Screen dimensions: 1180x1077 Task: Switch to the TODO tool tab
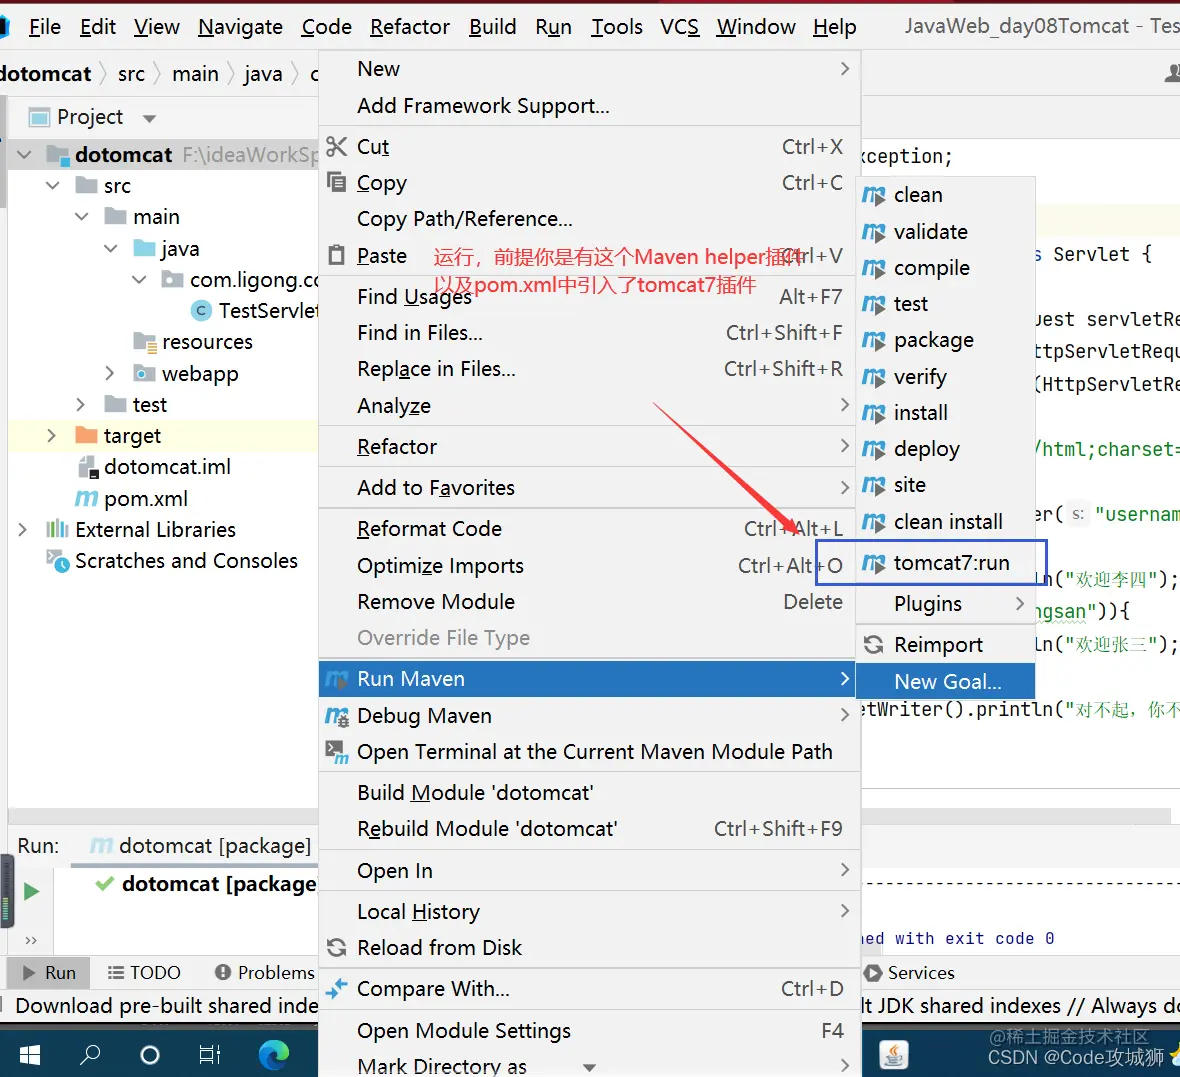(x=144, y=972)
